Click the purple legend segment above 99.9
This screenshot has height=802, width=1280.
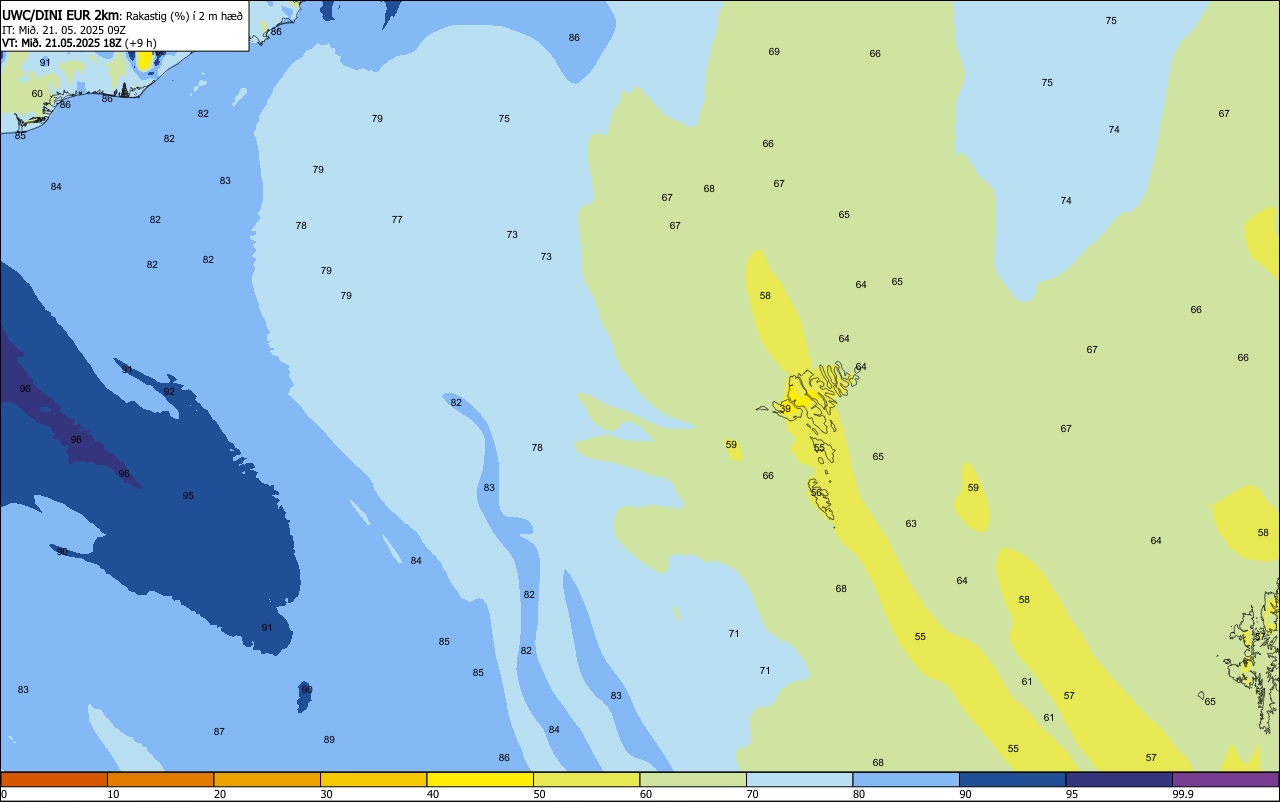(1225, 779)
